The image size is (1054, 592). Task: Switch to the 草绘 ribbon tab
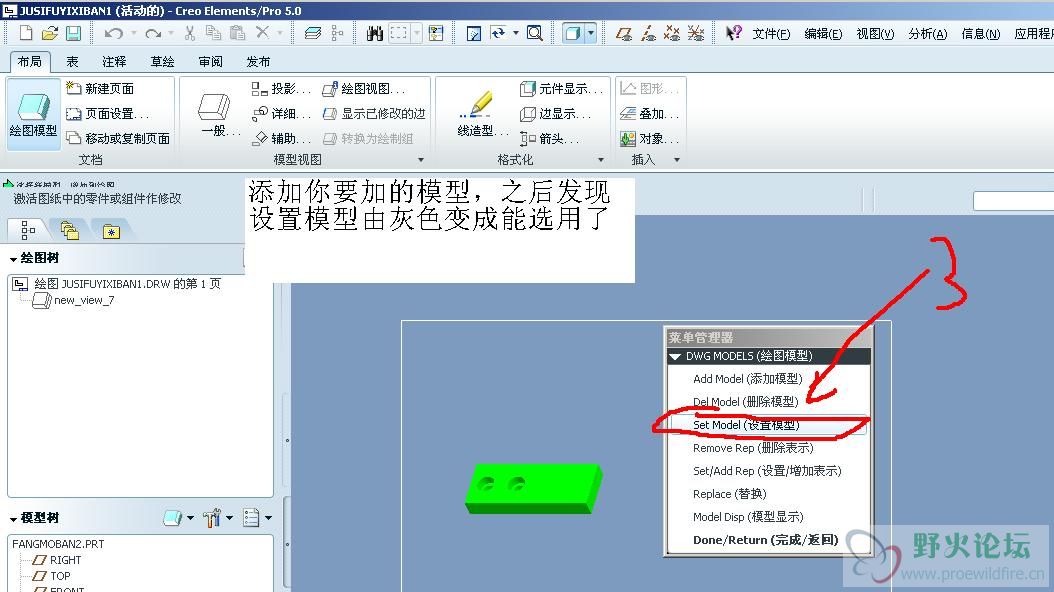pyautogui.click(x=162, y=61)
